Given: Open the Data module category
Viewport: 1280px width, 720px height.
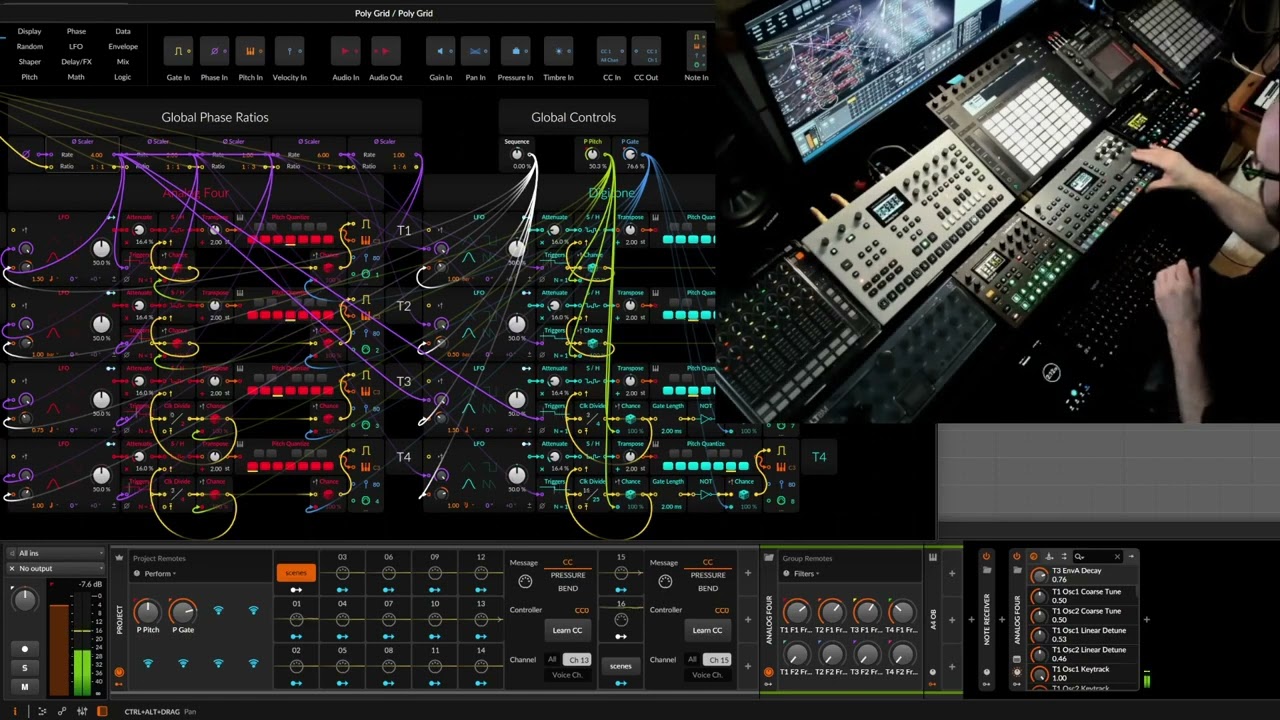Looking at the screenshot, I should [x=123, y=31].
